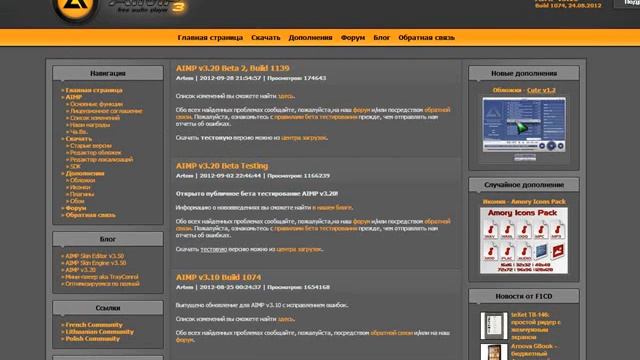This screenshot has width=640, height=360.
Task: Open Скачать in the orange top menu
Action: pyautogui.click(x=266, y=38)
